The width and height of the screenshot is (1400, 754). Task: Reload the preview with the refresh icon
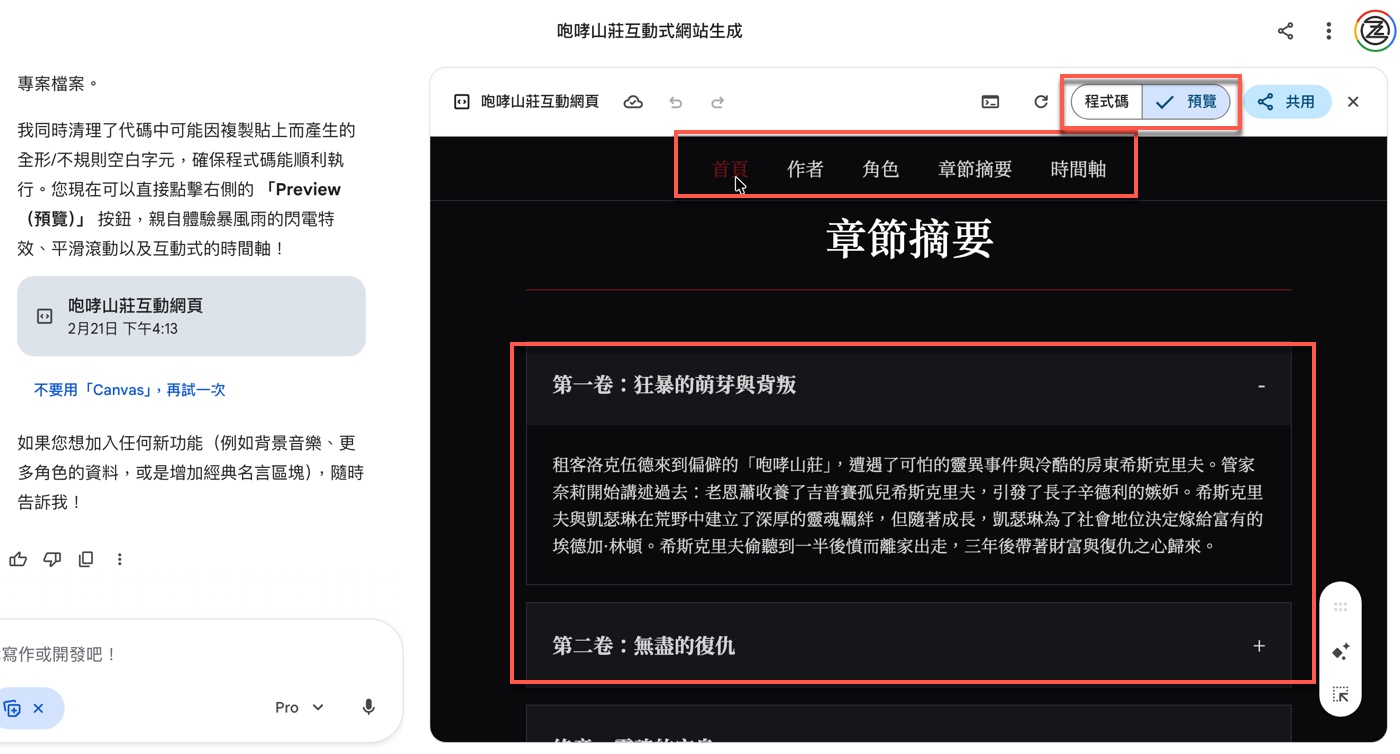1041,102
